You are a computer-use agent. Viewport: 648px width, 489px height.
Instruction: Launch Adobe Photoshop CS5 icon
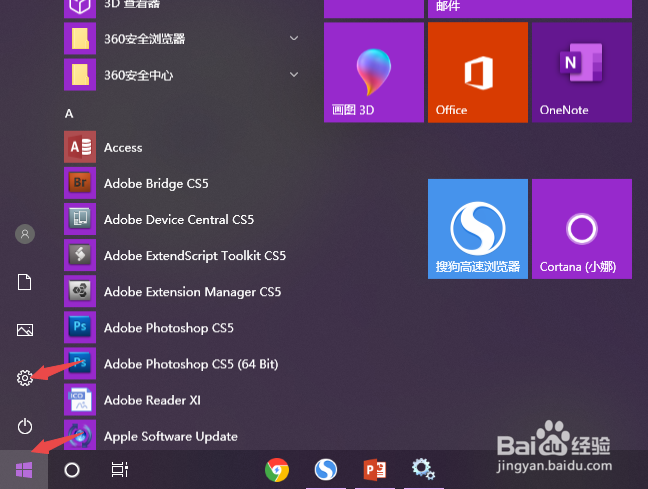tap(80, 327)
